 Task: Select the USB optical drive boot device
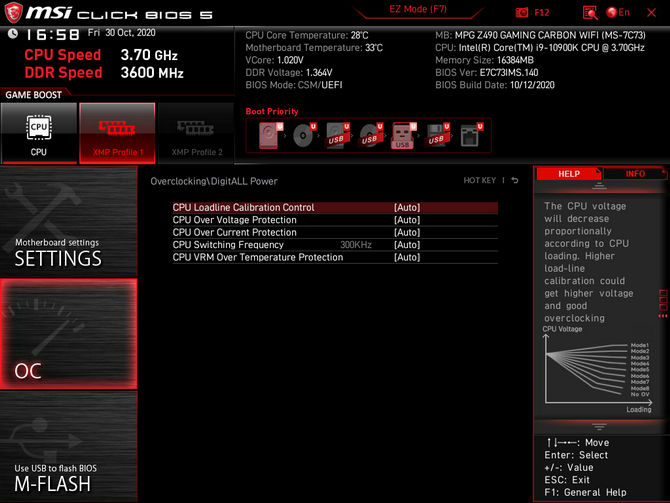pyautogui.click(x=370, y=135)
